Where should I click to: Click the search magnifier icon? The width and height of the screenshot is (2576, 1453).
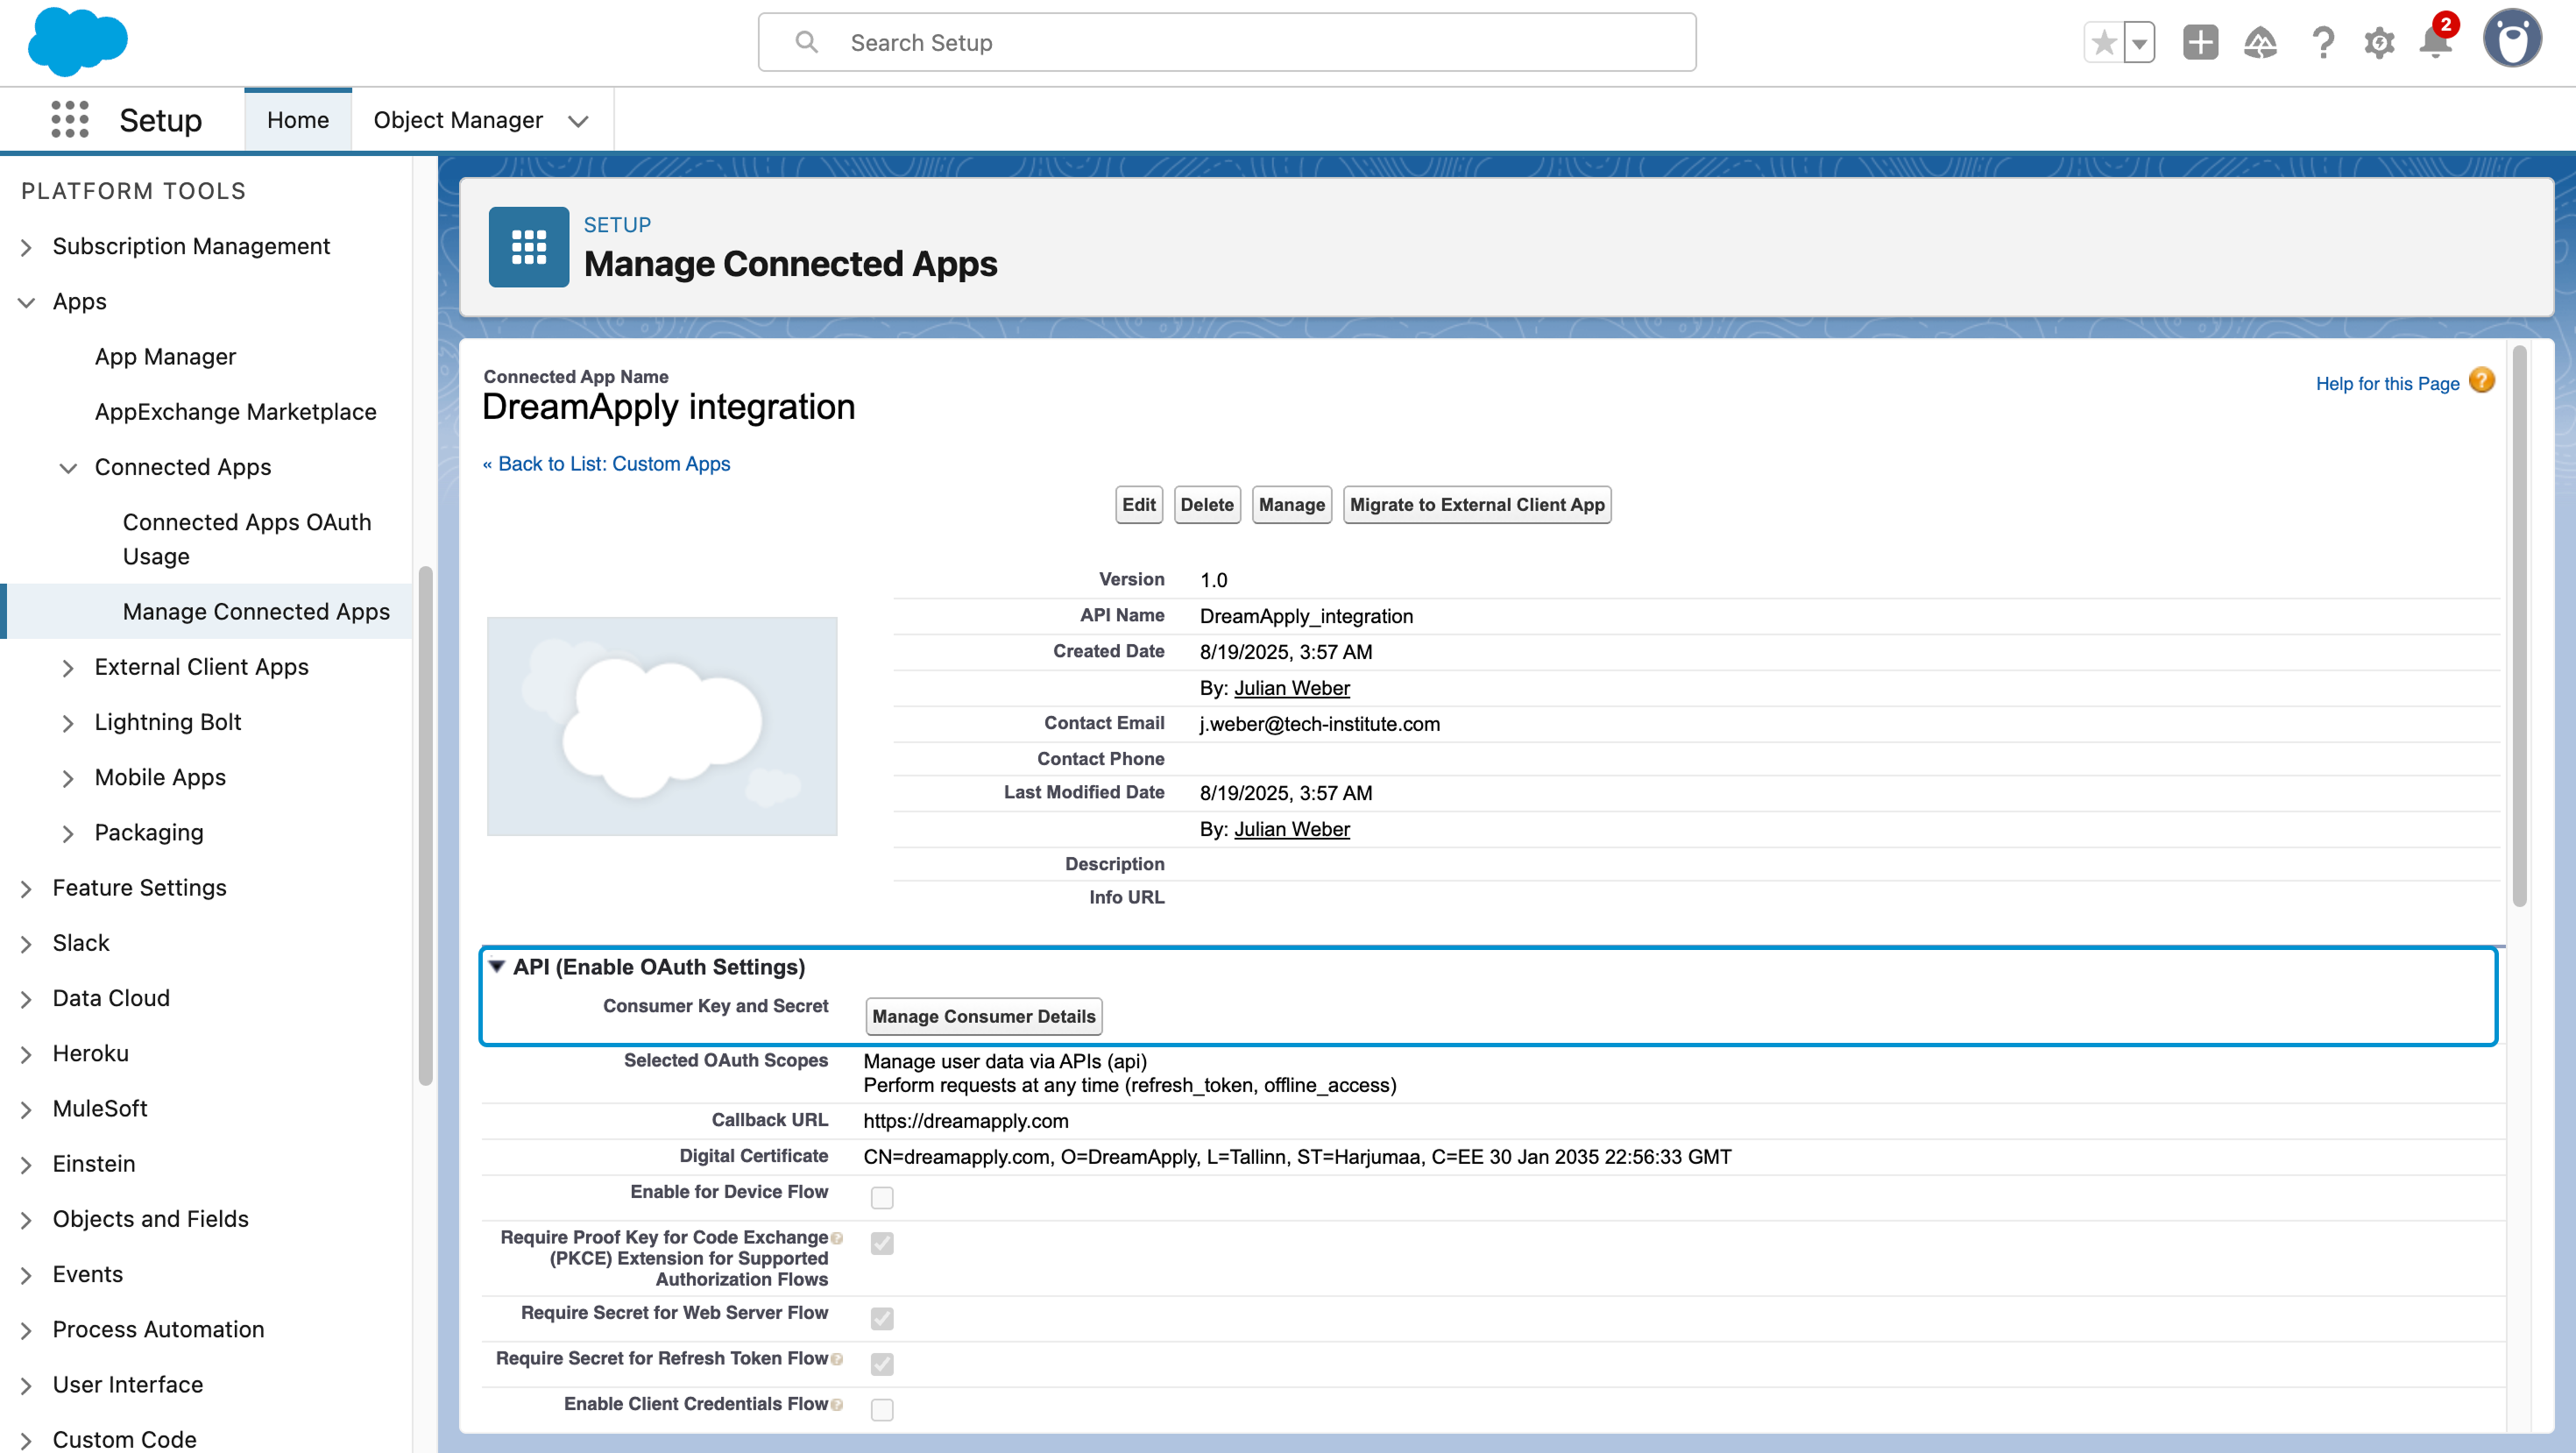coord(806,42)
